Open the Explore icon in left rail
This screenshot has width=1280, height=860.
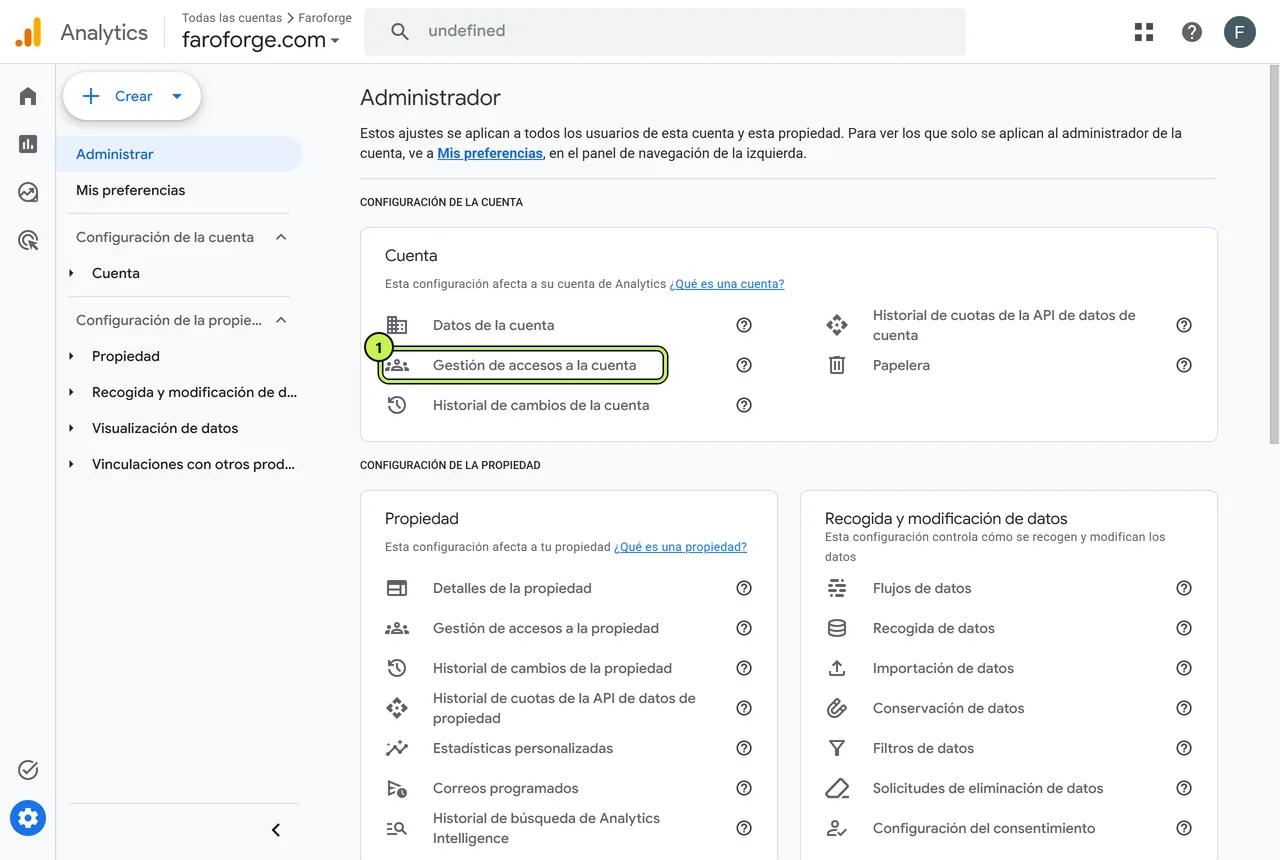(28, 192)
